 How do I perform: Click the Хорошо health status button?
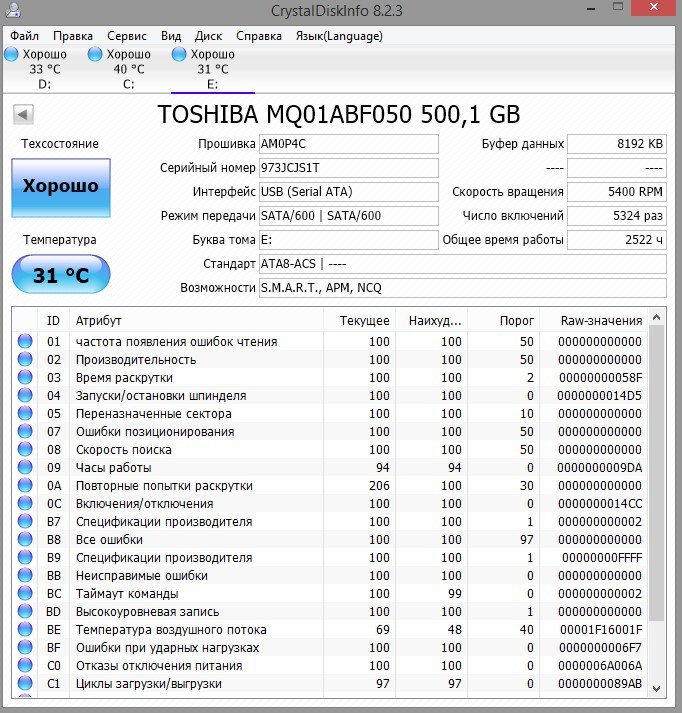pyautogui.click(x=61, y=187)
